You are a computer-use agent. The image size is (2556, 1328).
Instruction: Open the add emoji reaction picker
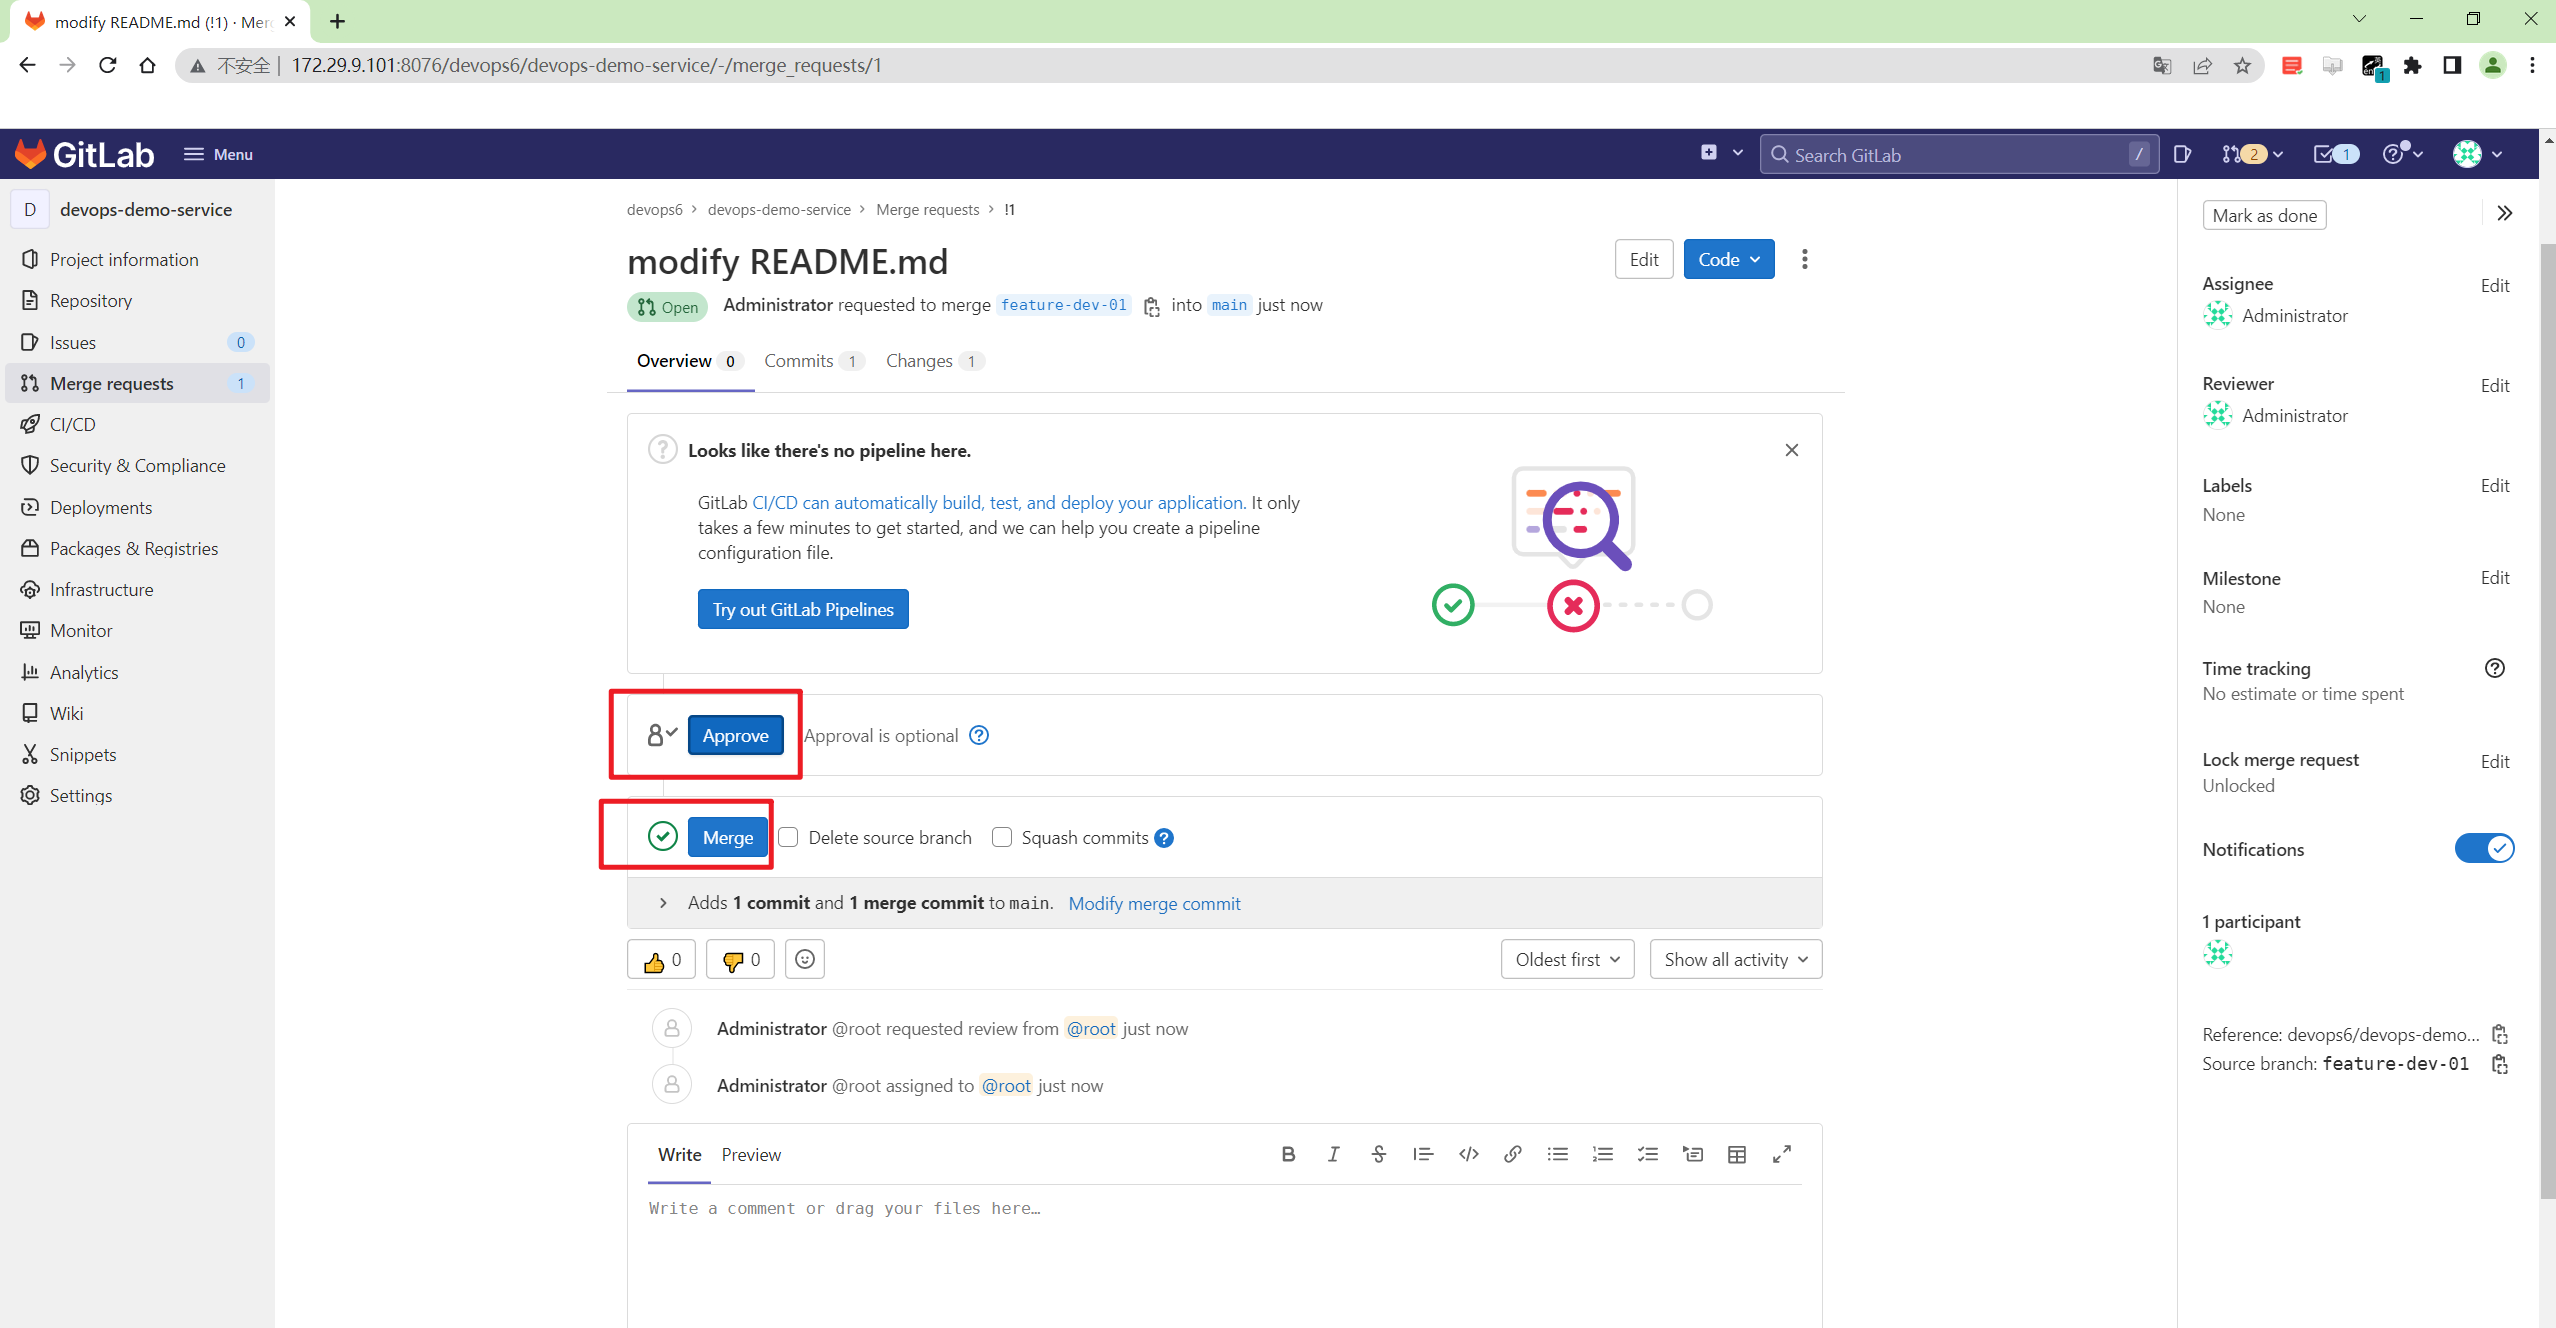point(805,960)
